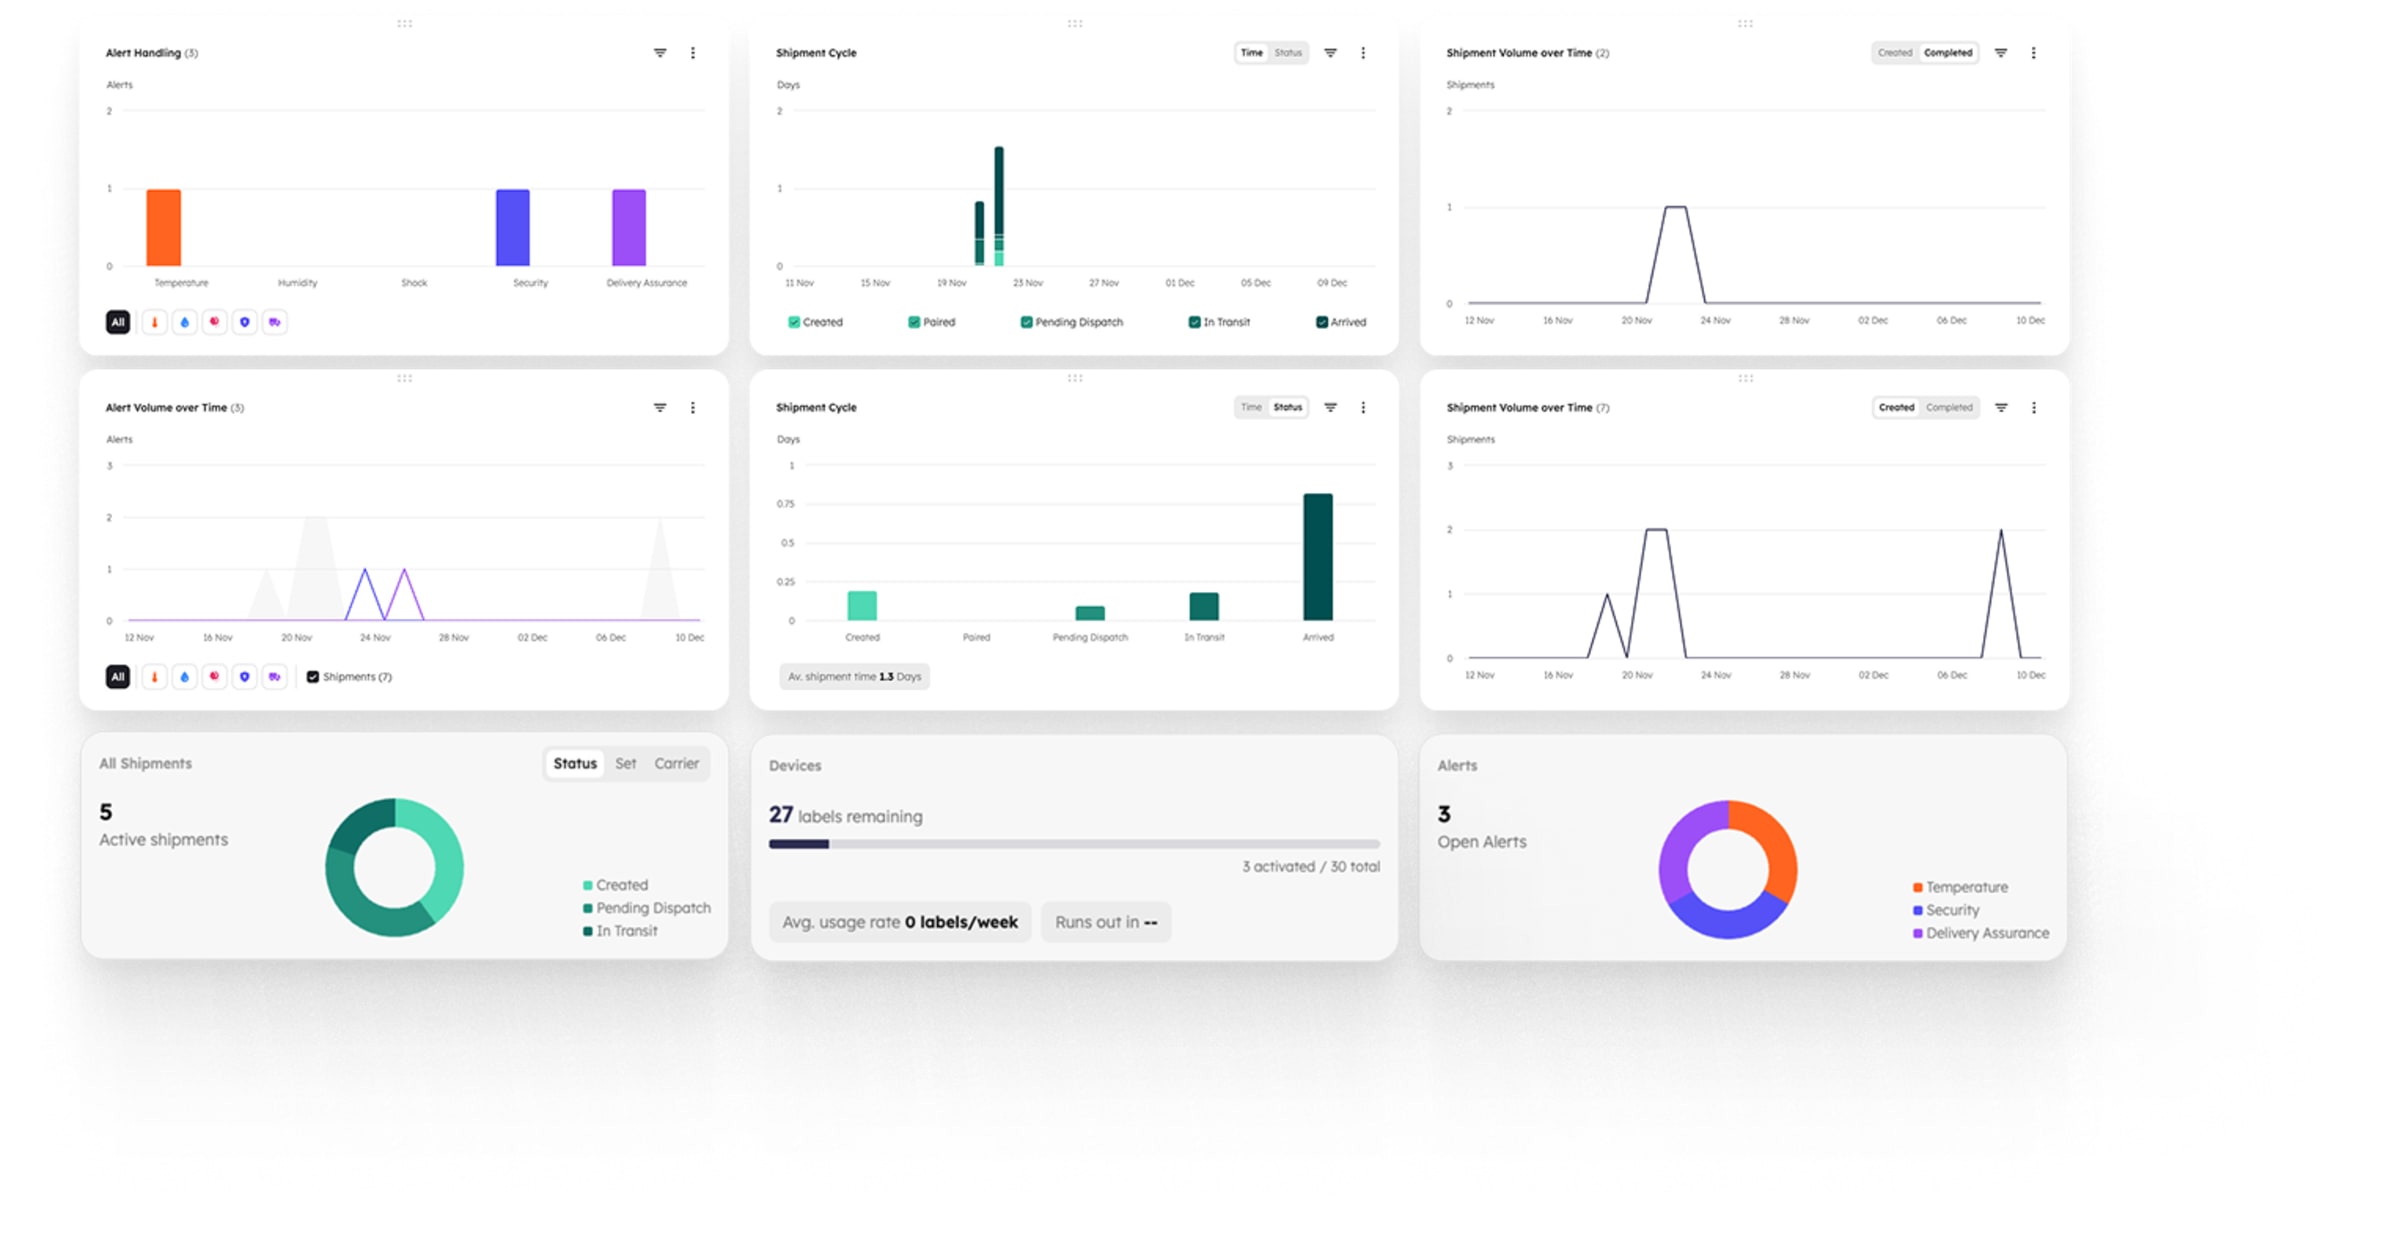Filter Alert Handling by temperature icon
The image size is (2400, 1240).
click(154, 322)
